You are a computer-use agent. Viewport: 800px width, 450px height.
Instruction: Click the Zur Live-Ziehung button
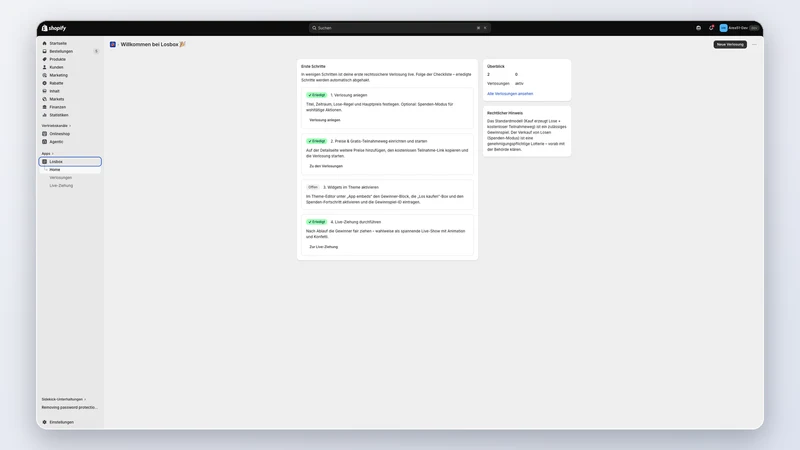[x=323, y=246]
